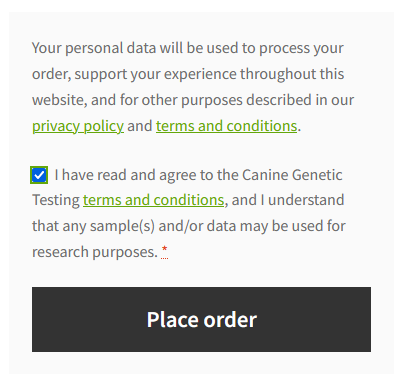Viewport: 402px width, 389px height.
Task: Click the 'Place order' button text
Action: (x=202, y=320)
